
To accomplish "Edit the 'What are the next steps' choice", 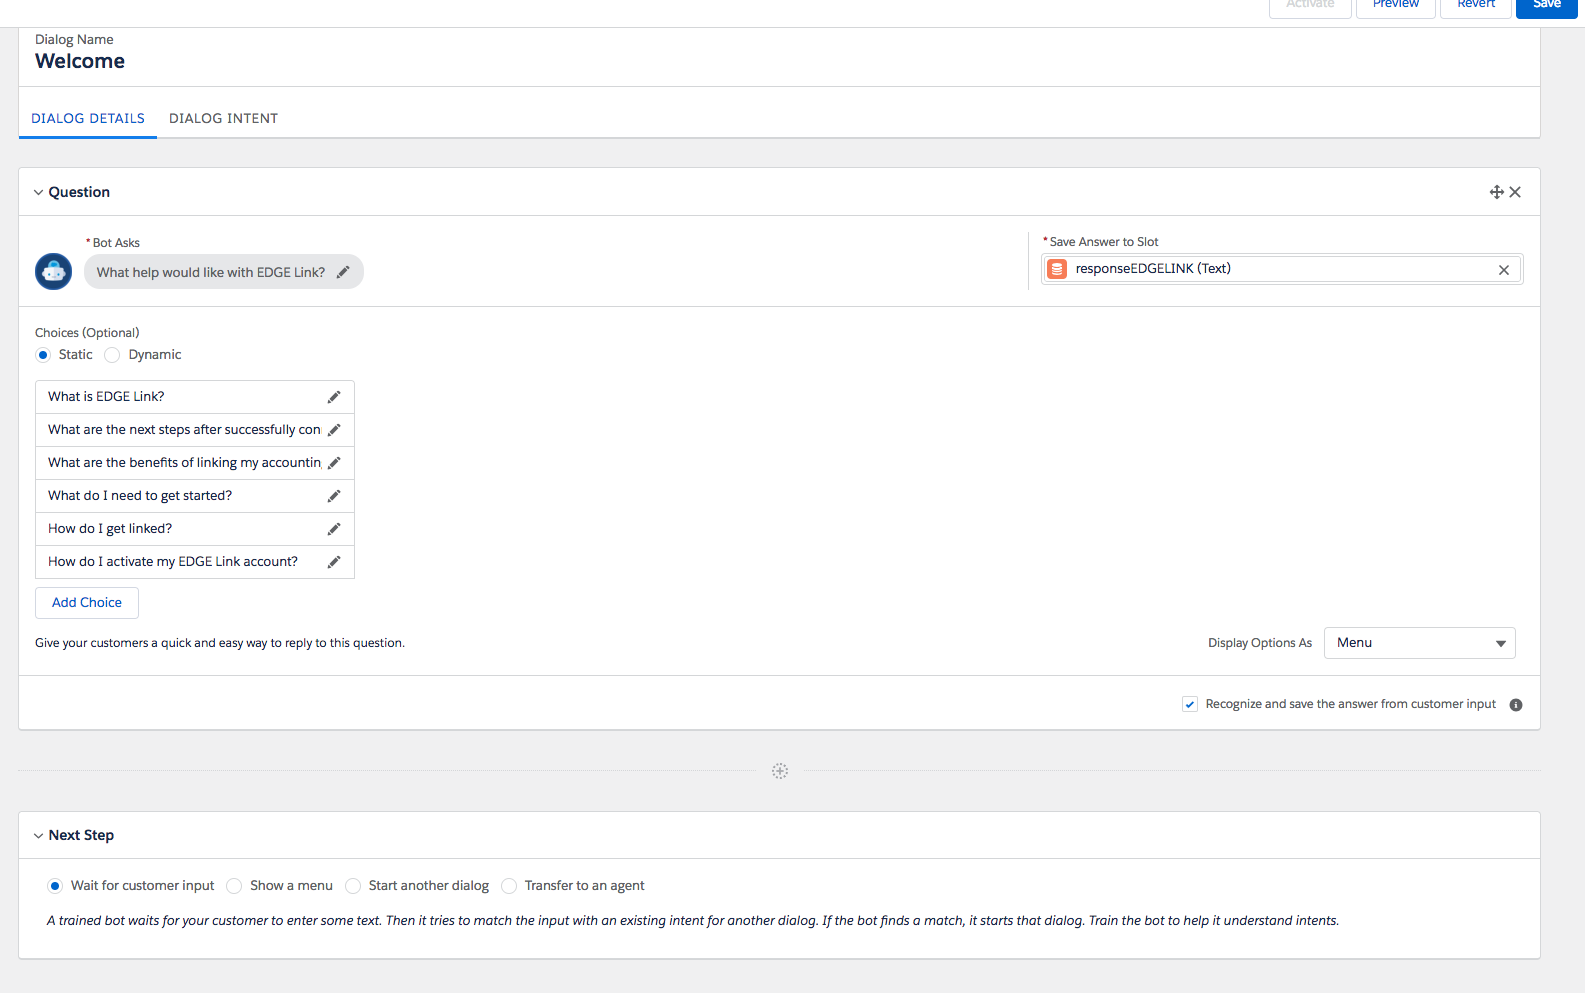I will tap(334, 430).
